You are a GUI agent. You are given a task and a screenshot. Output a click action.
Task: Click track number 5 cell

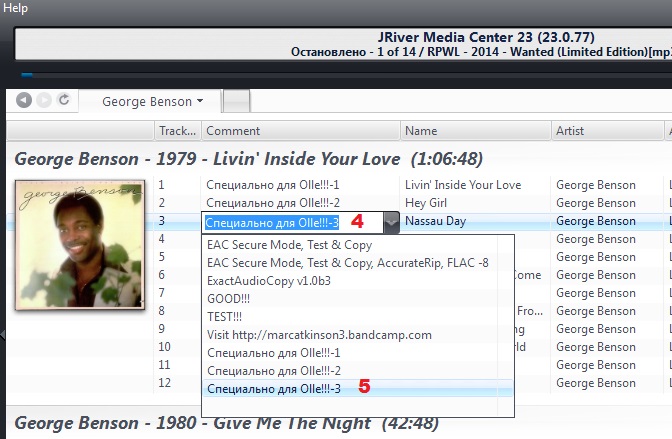click(161, 257)
